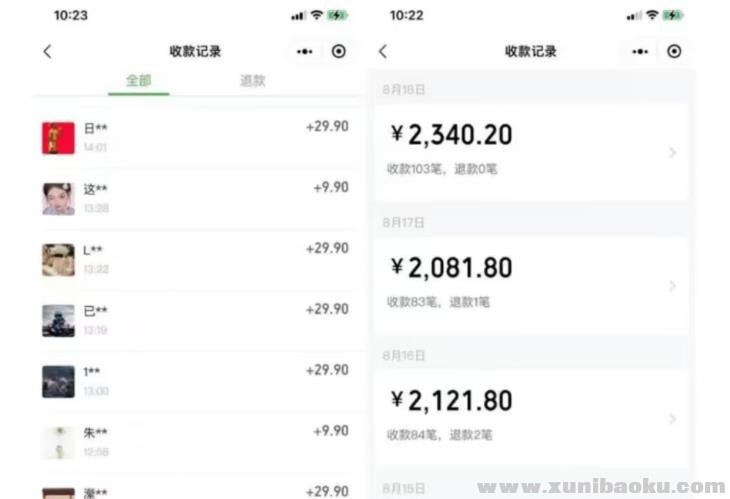Switch to the 退款 tab
The image size is (730, 499).
click(253, 81)
